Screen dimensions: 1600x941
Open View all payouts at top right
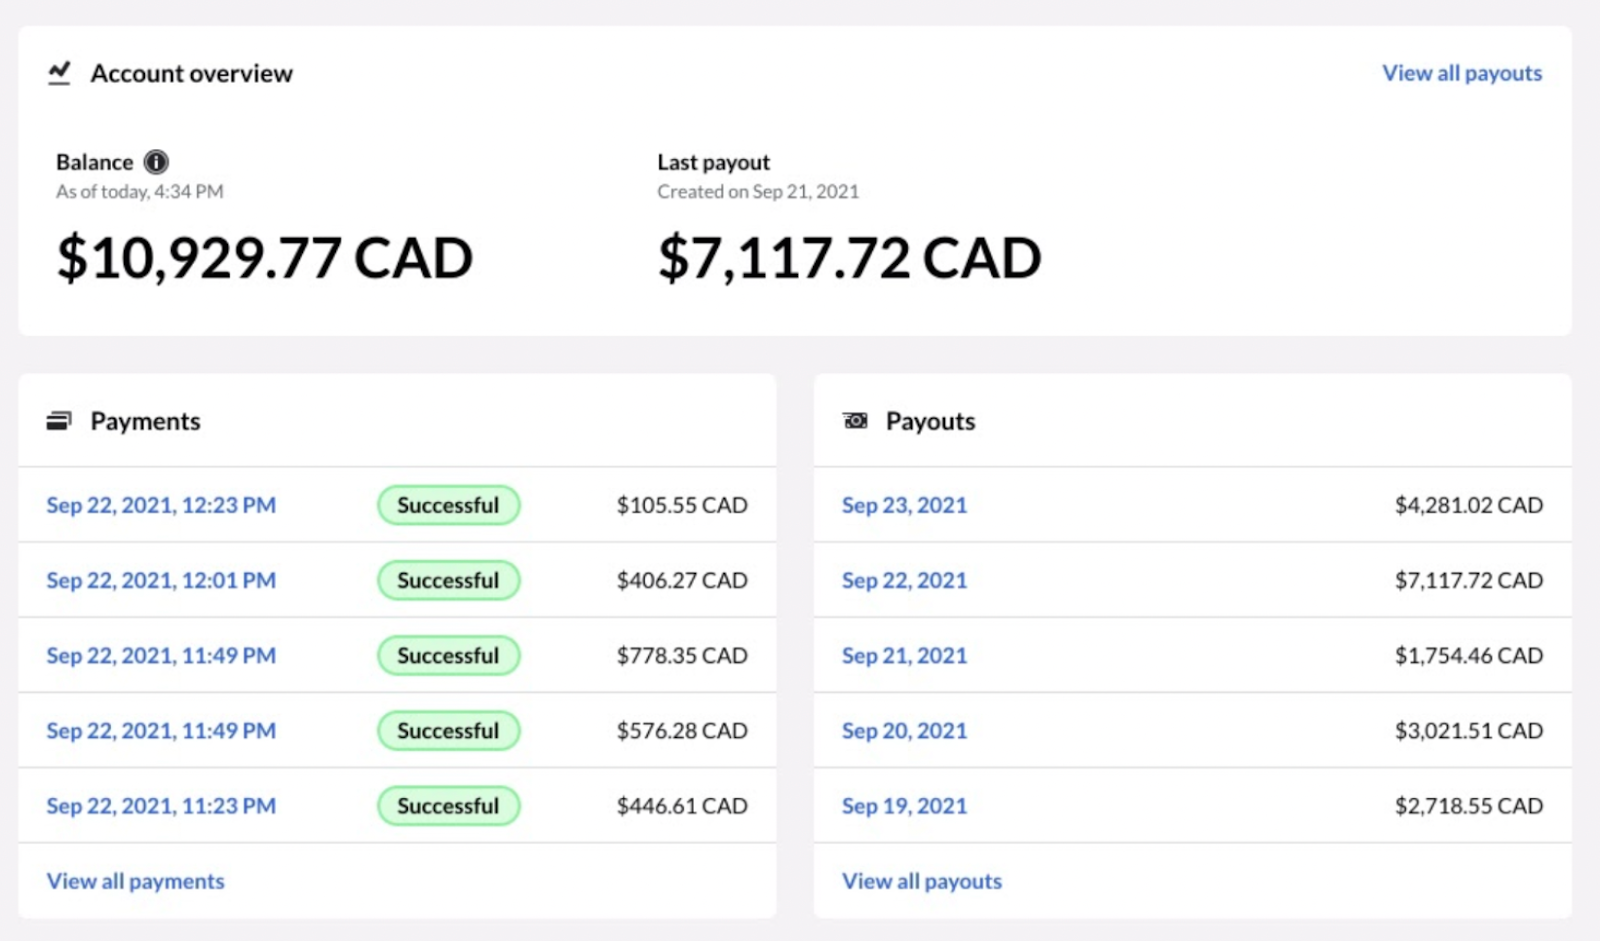coord(1461,72)
